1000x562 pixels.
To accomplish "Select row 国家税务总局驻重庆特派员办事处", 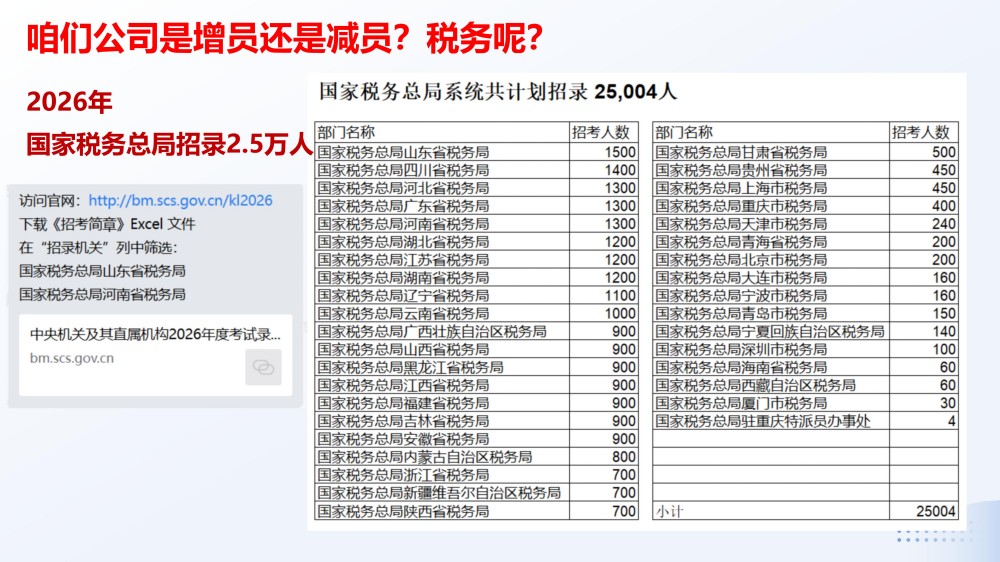I will 805,420.
